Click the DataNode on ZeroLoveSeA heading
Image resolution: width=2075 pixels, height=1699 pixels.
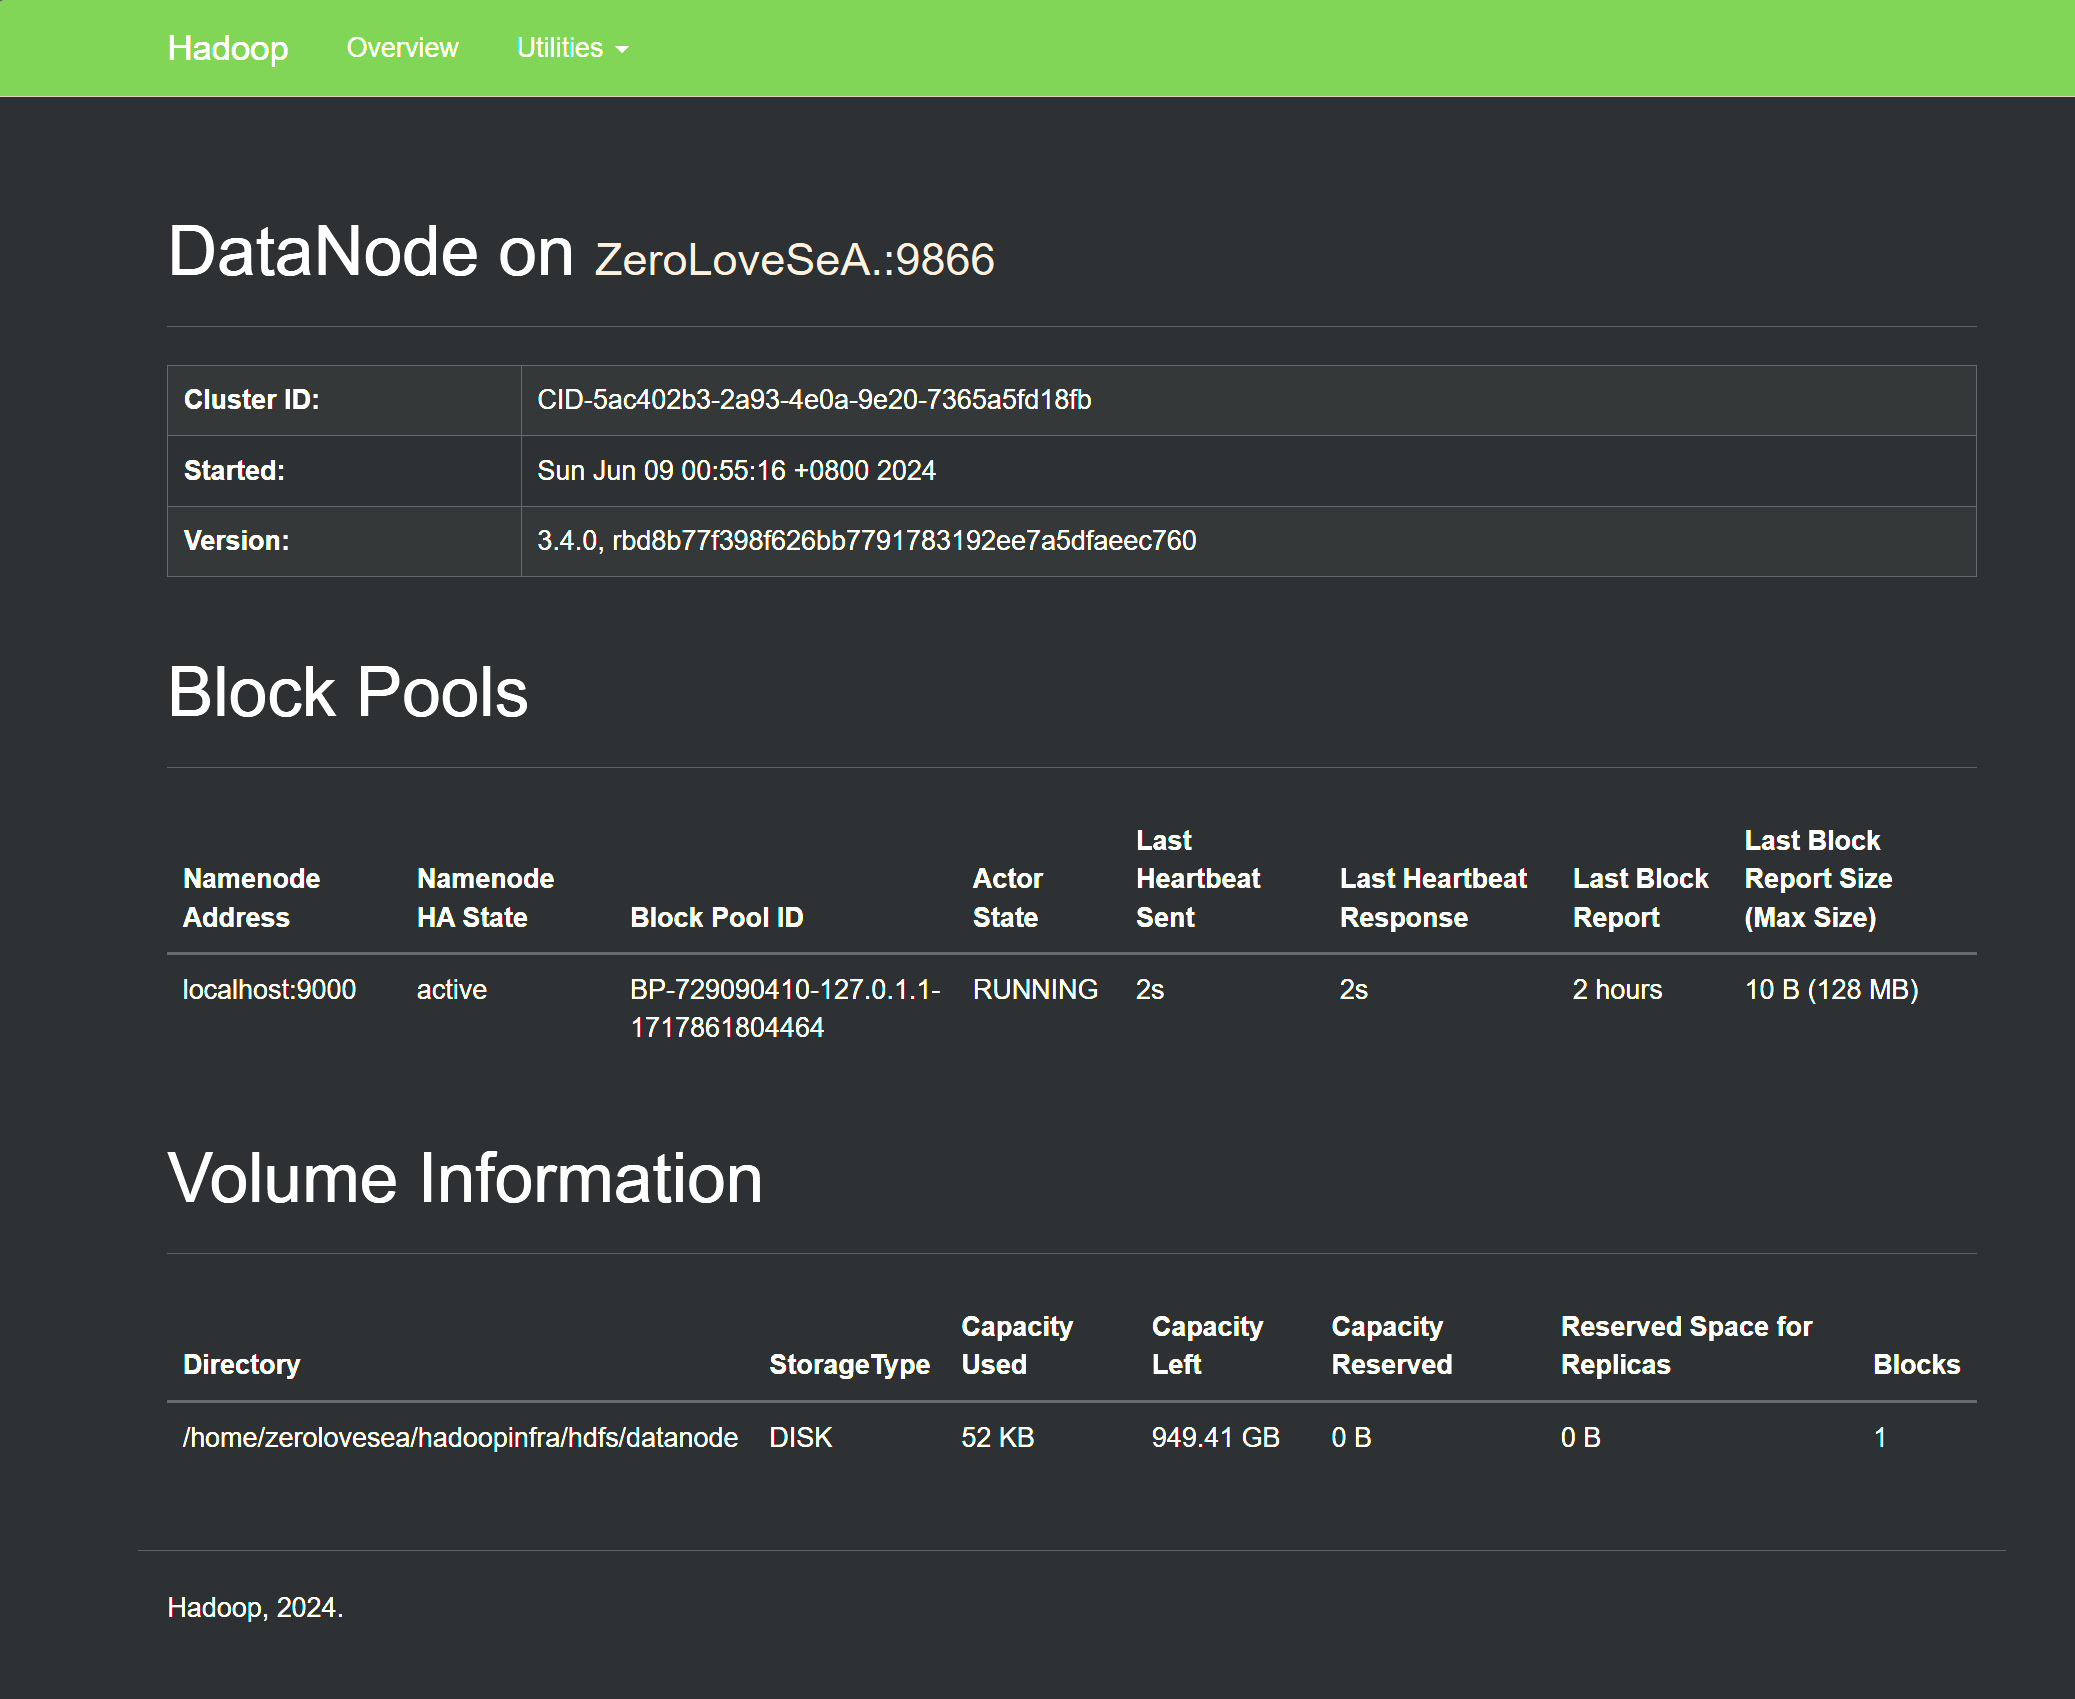[580, 252]
